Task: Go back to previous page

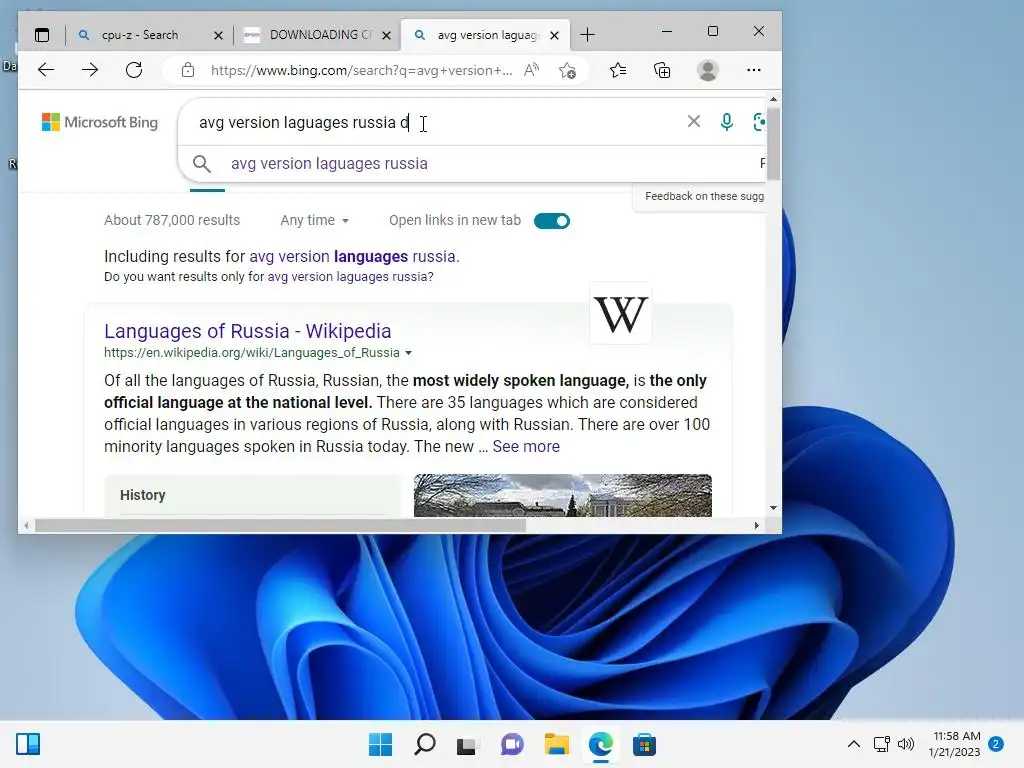Action: coord(46,70)
